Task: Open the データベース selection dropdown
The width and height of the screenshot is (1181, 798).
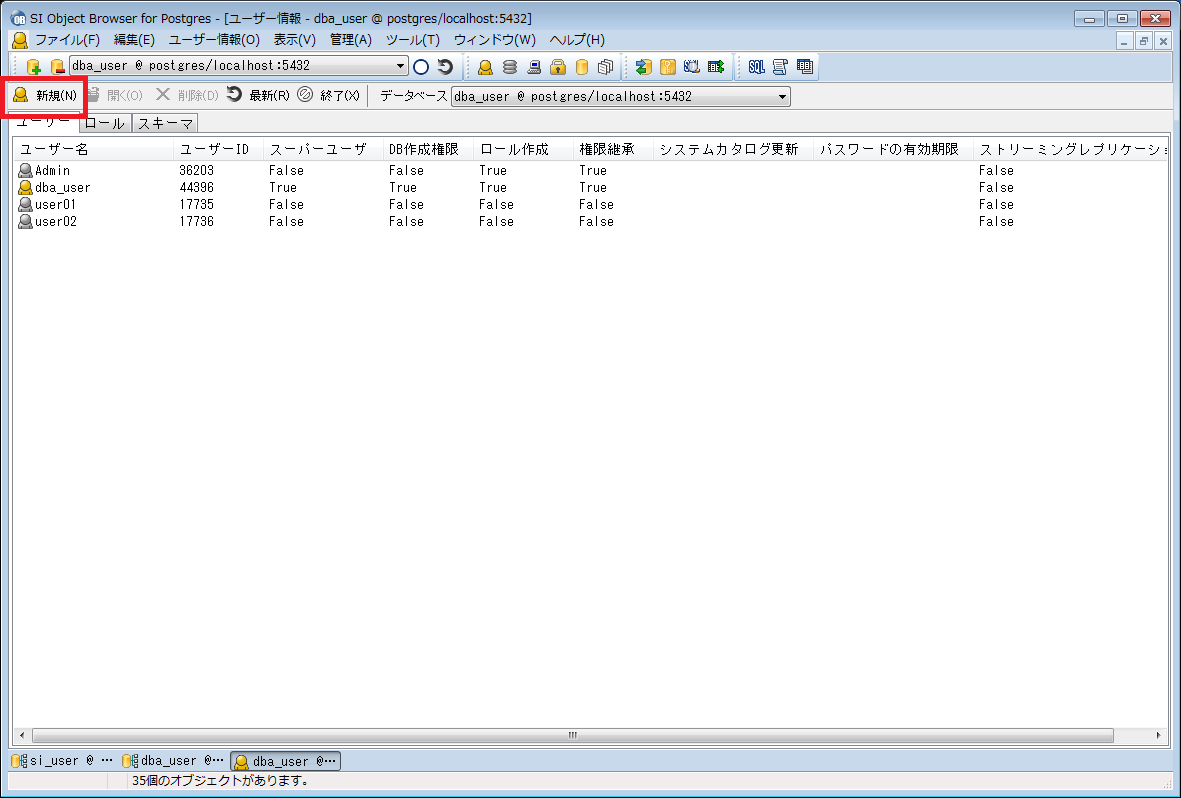Action: coord(783,97)
